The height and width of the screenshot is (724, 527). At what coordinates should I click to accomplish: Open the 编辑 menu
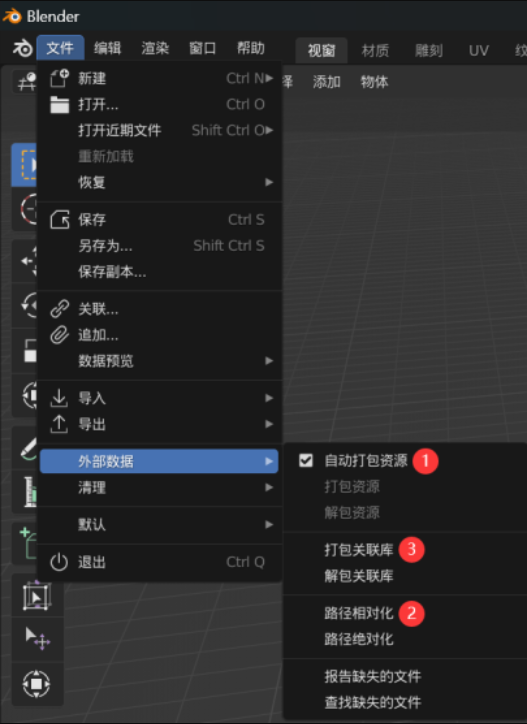(x=108, y=48)
